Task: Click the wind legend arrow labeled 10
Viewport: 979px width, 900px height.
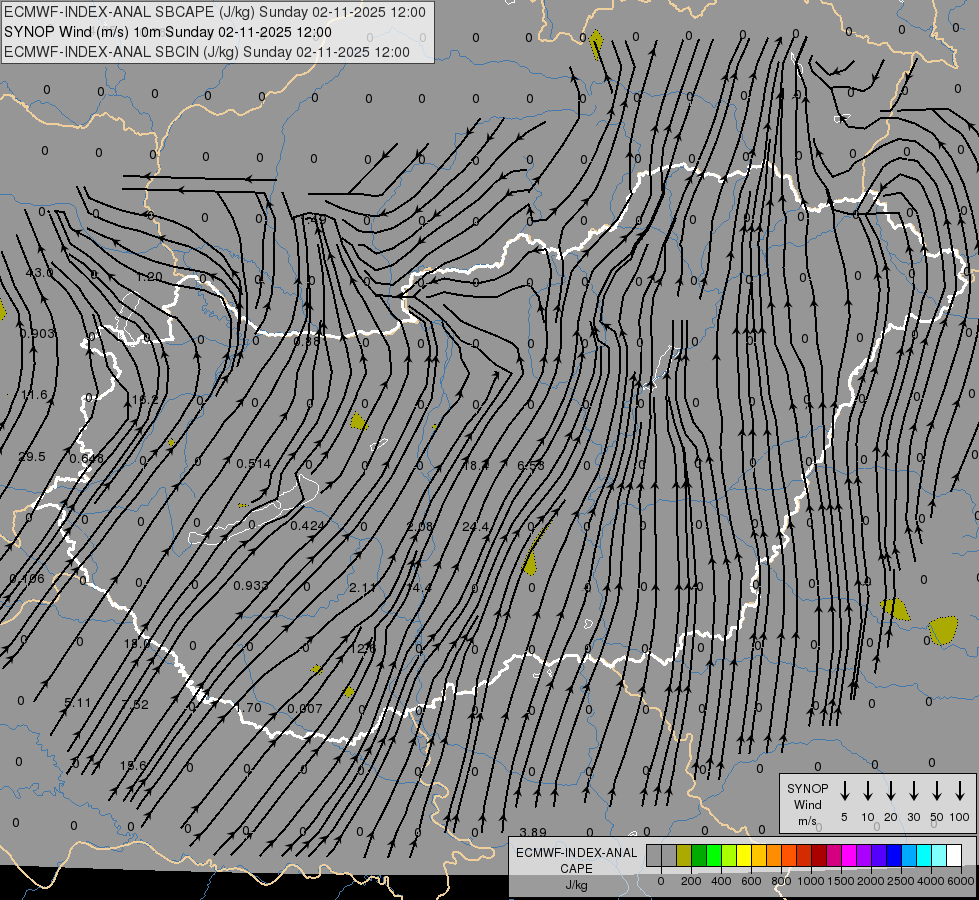Action: 867,790
